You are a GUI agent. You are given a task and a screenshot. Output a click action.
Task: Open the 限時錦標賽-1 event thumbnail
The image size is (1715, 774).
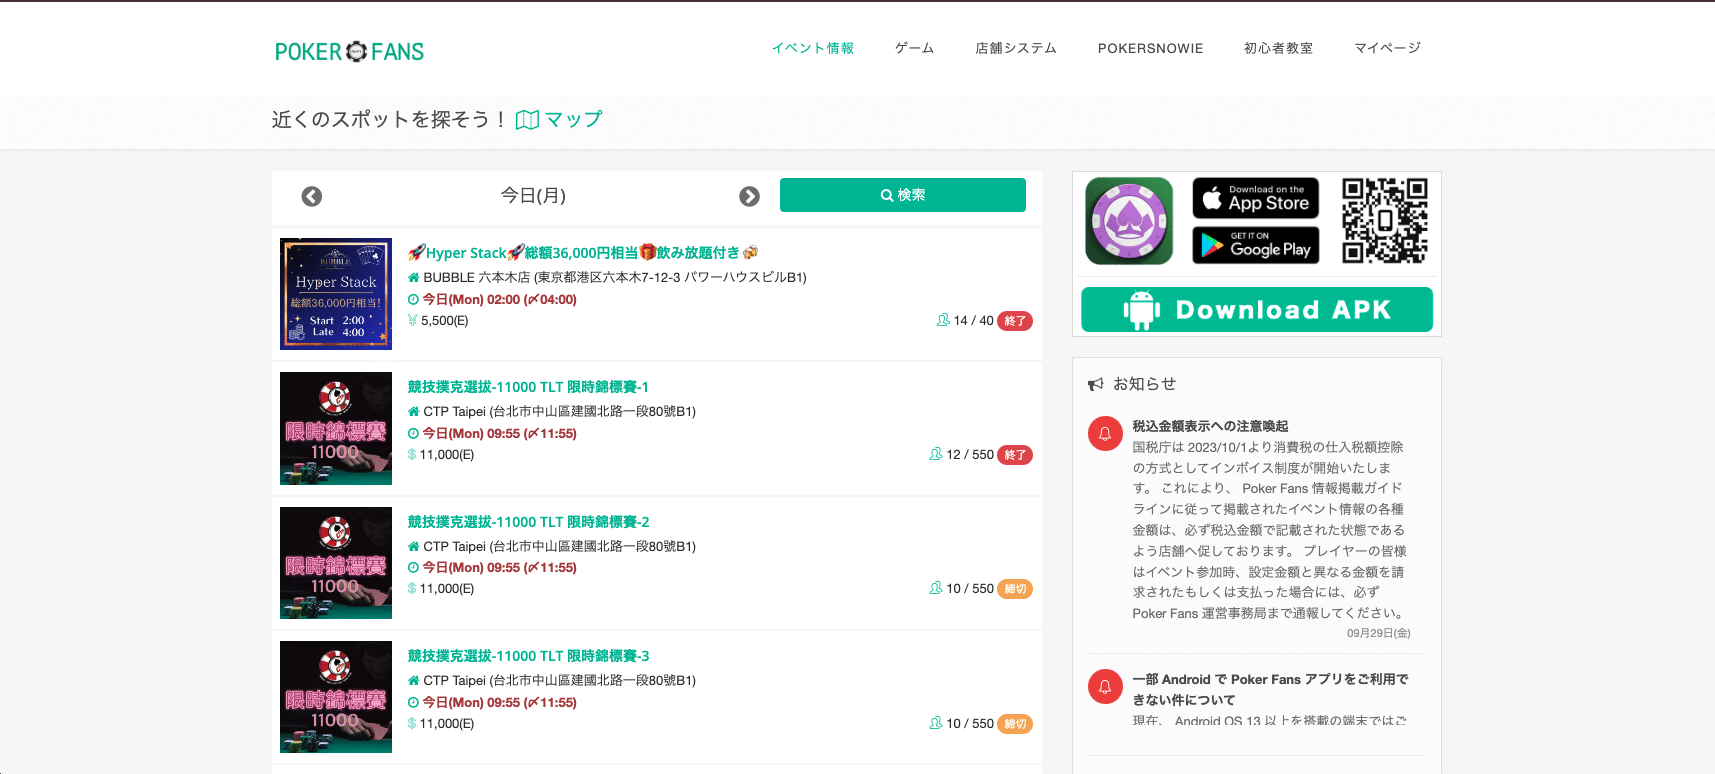point(336,428)
